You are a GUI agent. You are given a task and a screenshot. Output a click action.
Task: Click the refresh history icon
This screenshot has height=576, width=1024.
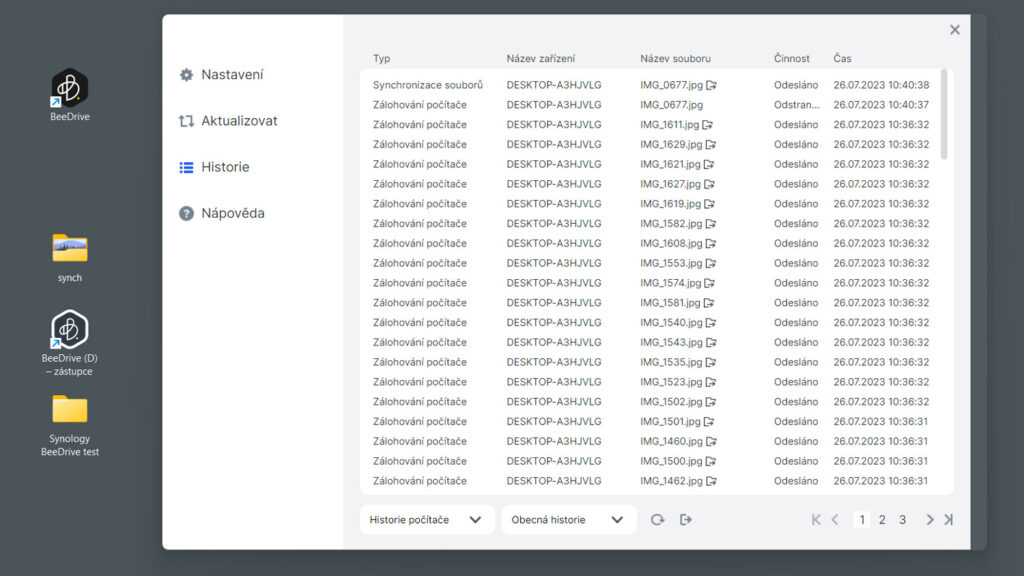pyautogui.click(x=657, y=520)
